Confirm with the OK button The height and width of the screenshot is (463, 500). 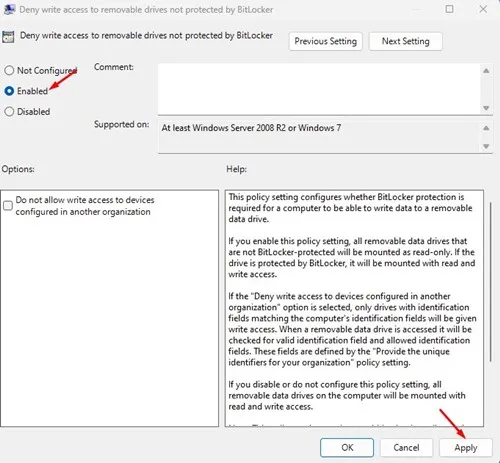point(347,447)
